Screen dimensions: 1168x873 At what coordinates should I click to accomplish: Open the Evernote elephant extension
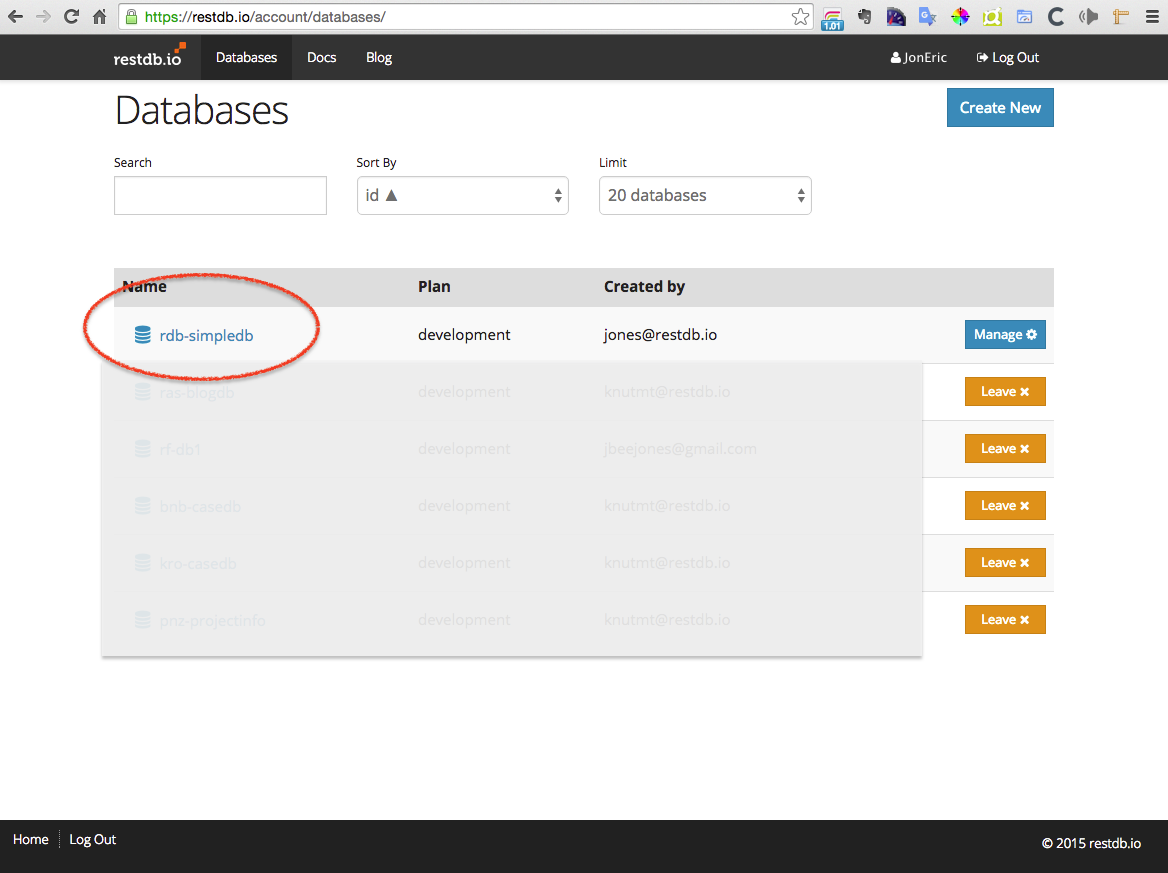click(x=864, y=16)
